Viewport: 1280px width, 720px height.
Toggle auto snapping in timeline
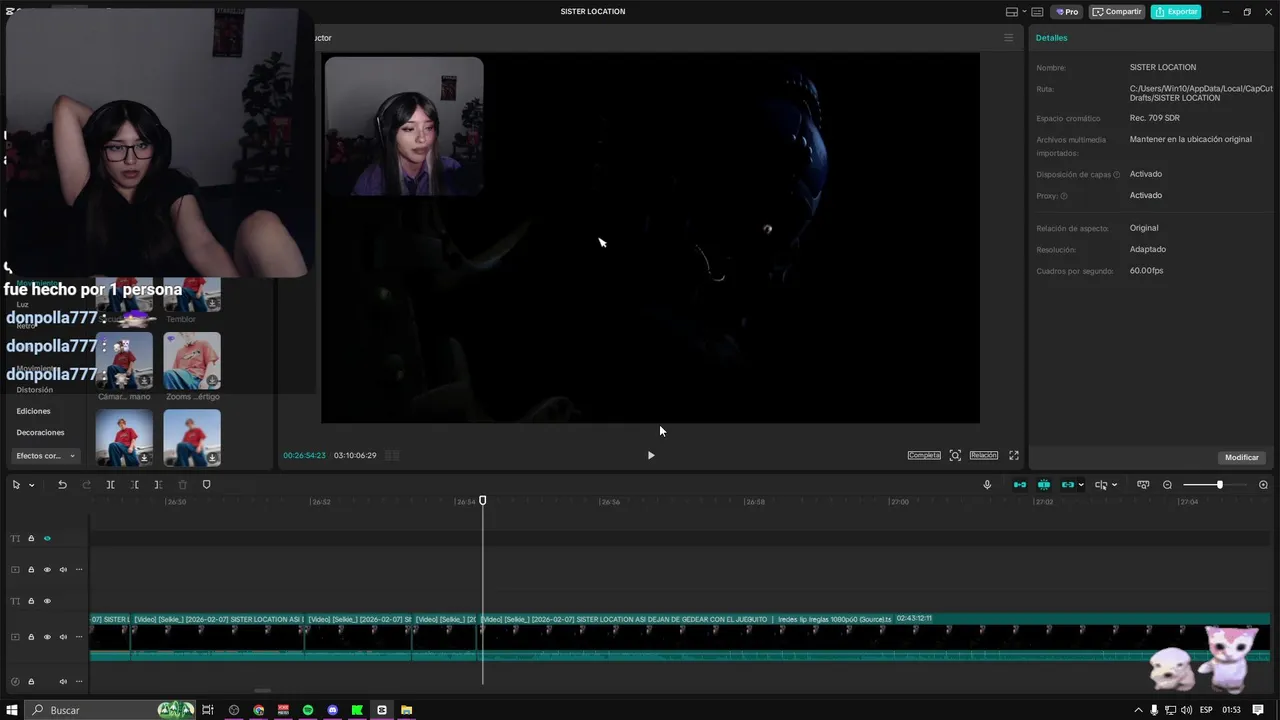tap(1044, 485)
